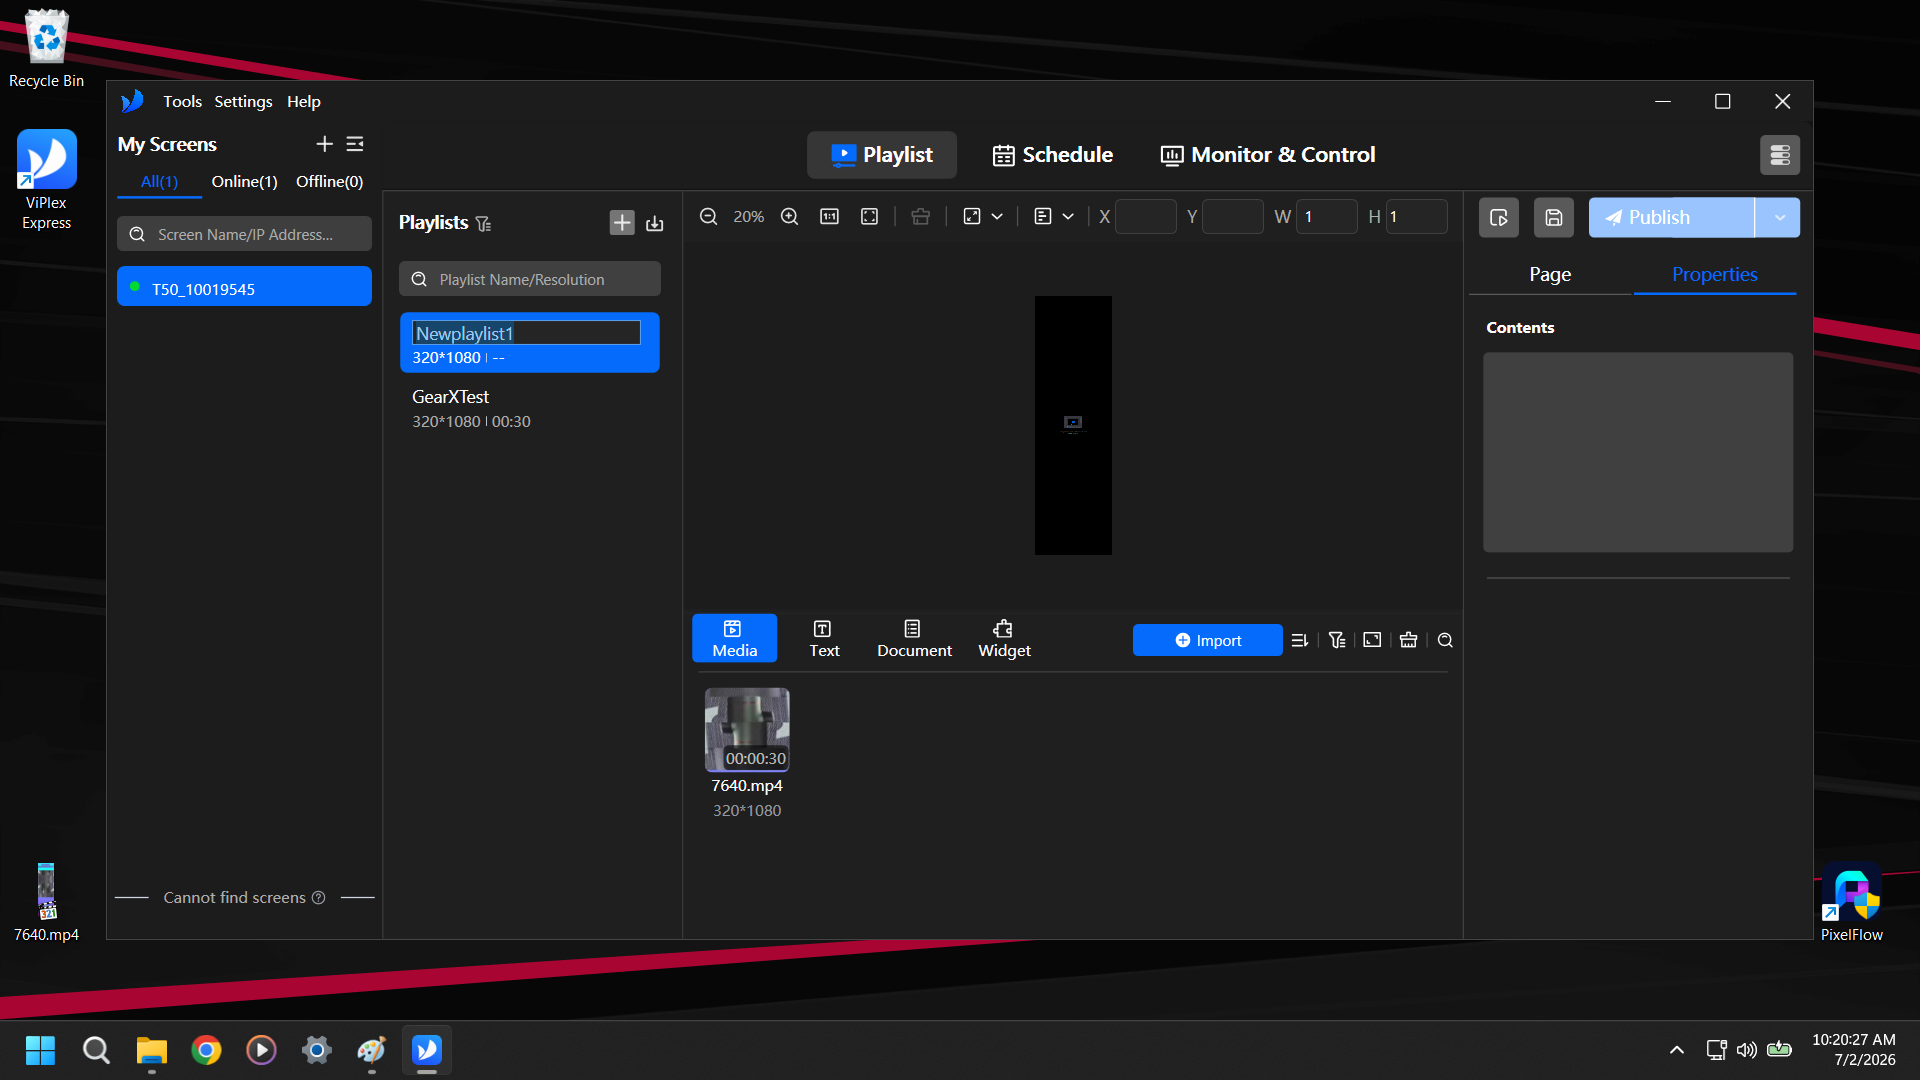Select the 7640.mp4 media thumbnail

[747, 729]
